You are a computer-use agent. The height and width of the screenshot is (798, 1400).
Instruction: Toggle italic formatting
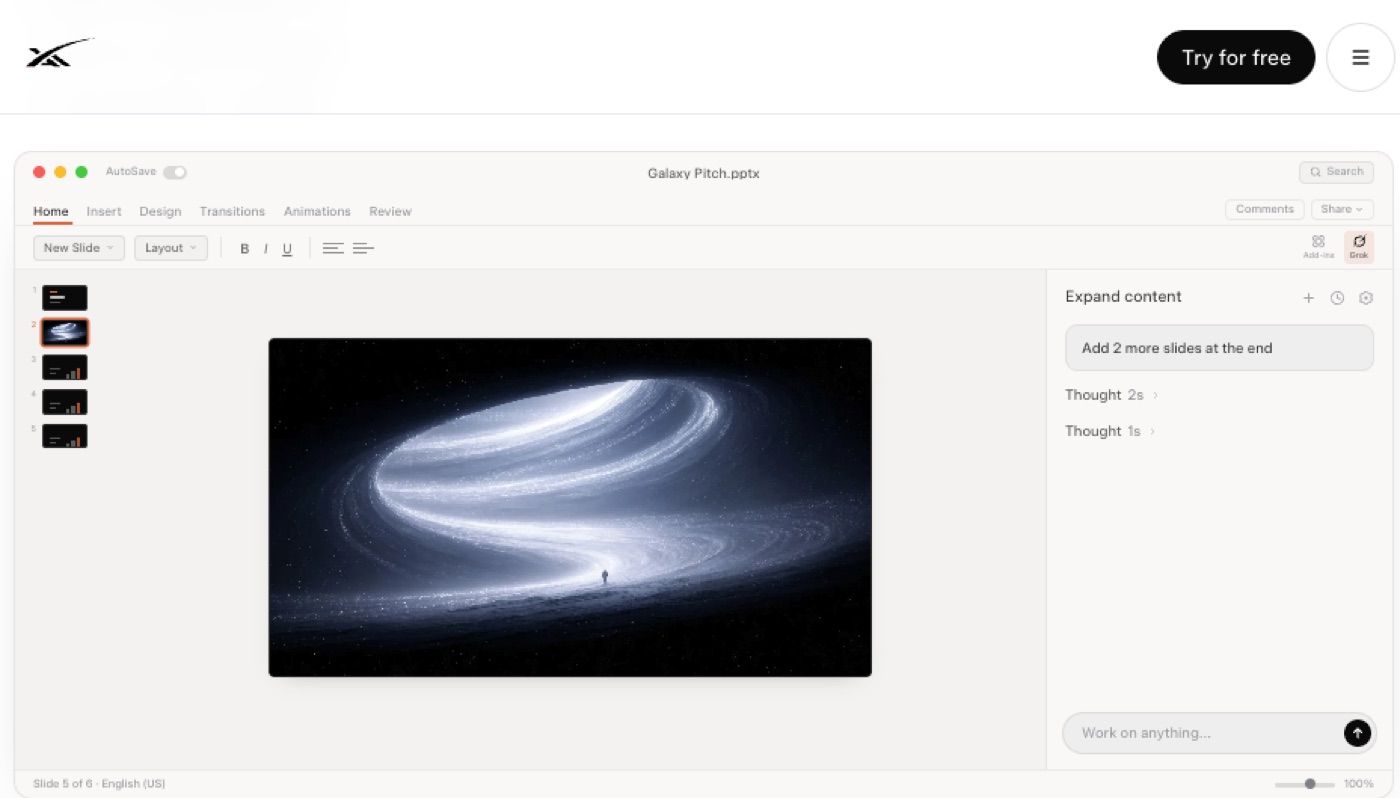265,249
